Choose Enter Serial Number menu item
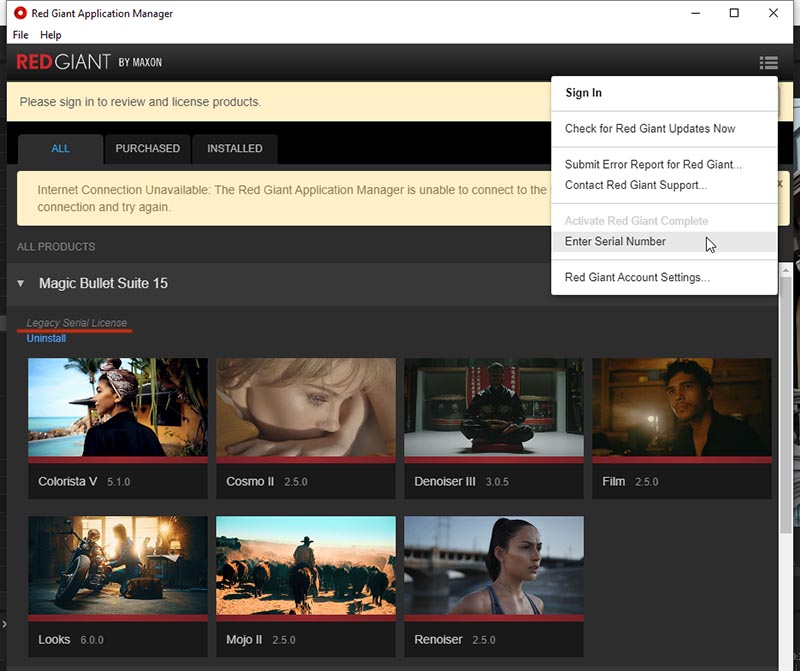Image resolution: width=800 pixels, height=671 pixels. coord(664,242)
